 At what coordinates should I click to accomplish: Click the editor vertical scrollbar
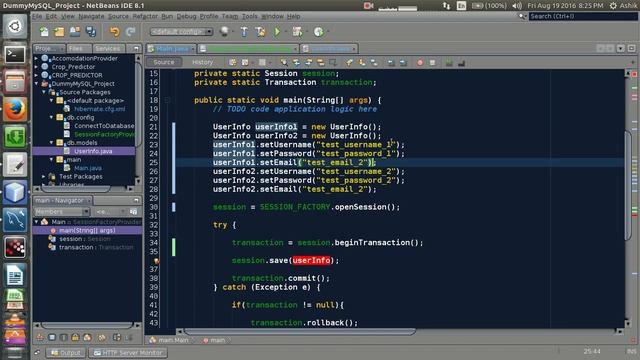pos(628,186)
